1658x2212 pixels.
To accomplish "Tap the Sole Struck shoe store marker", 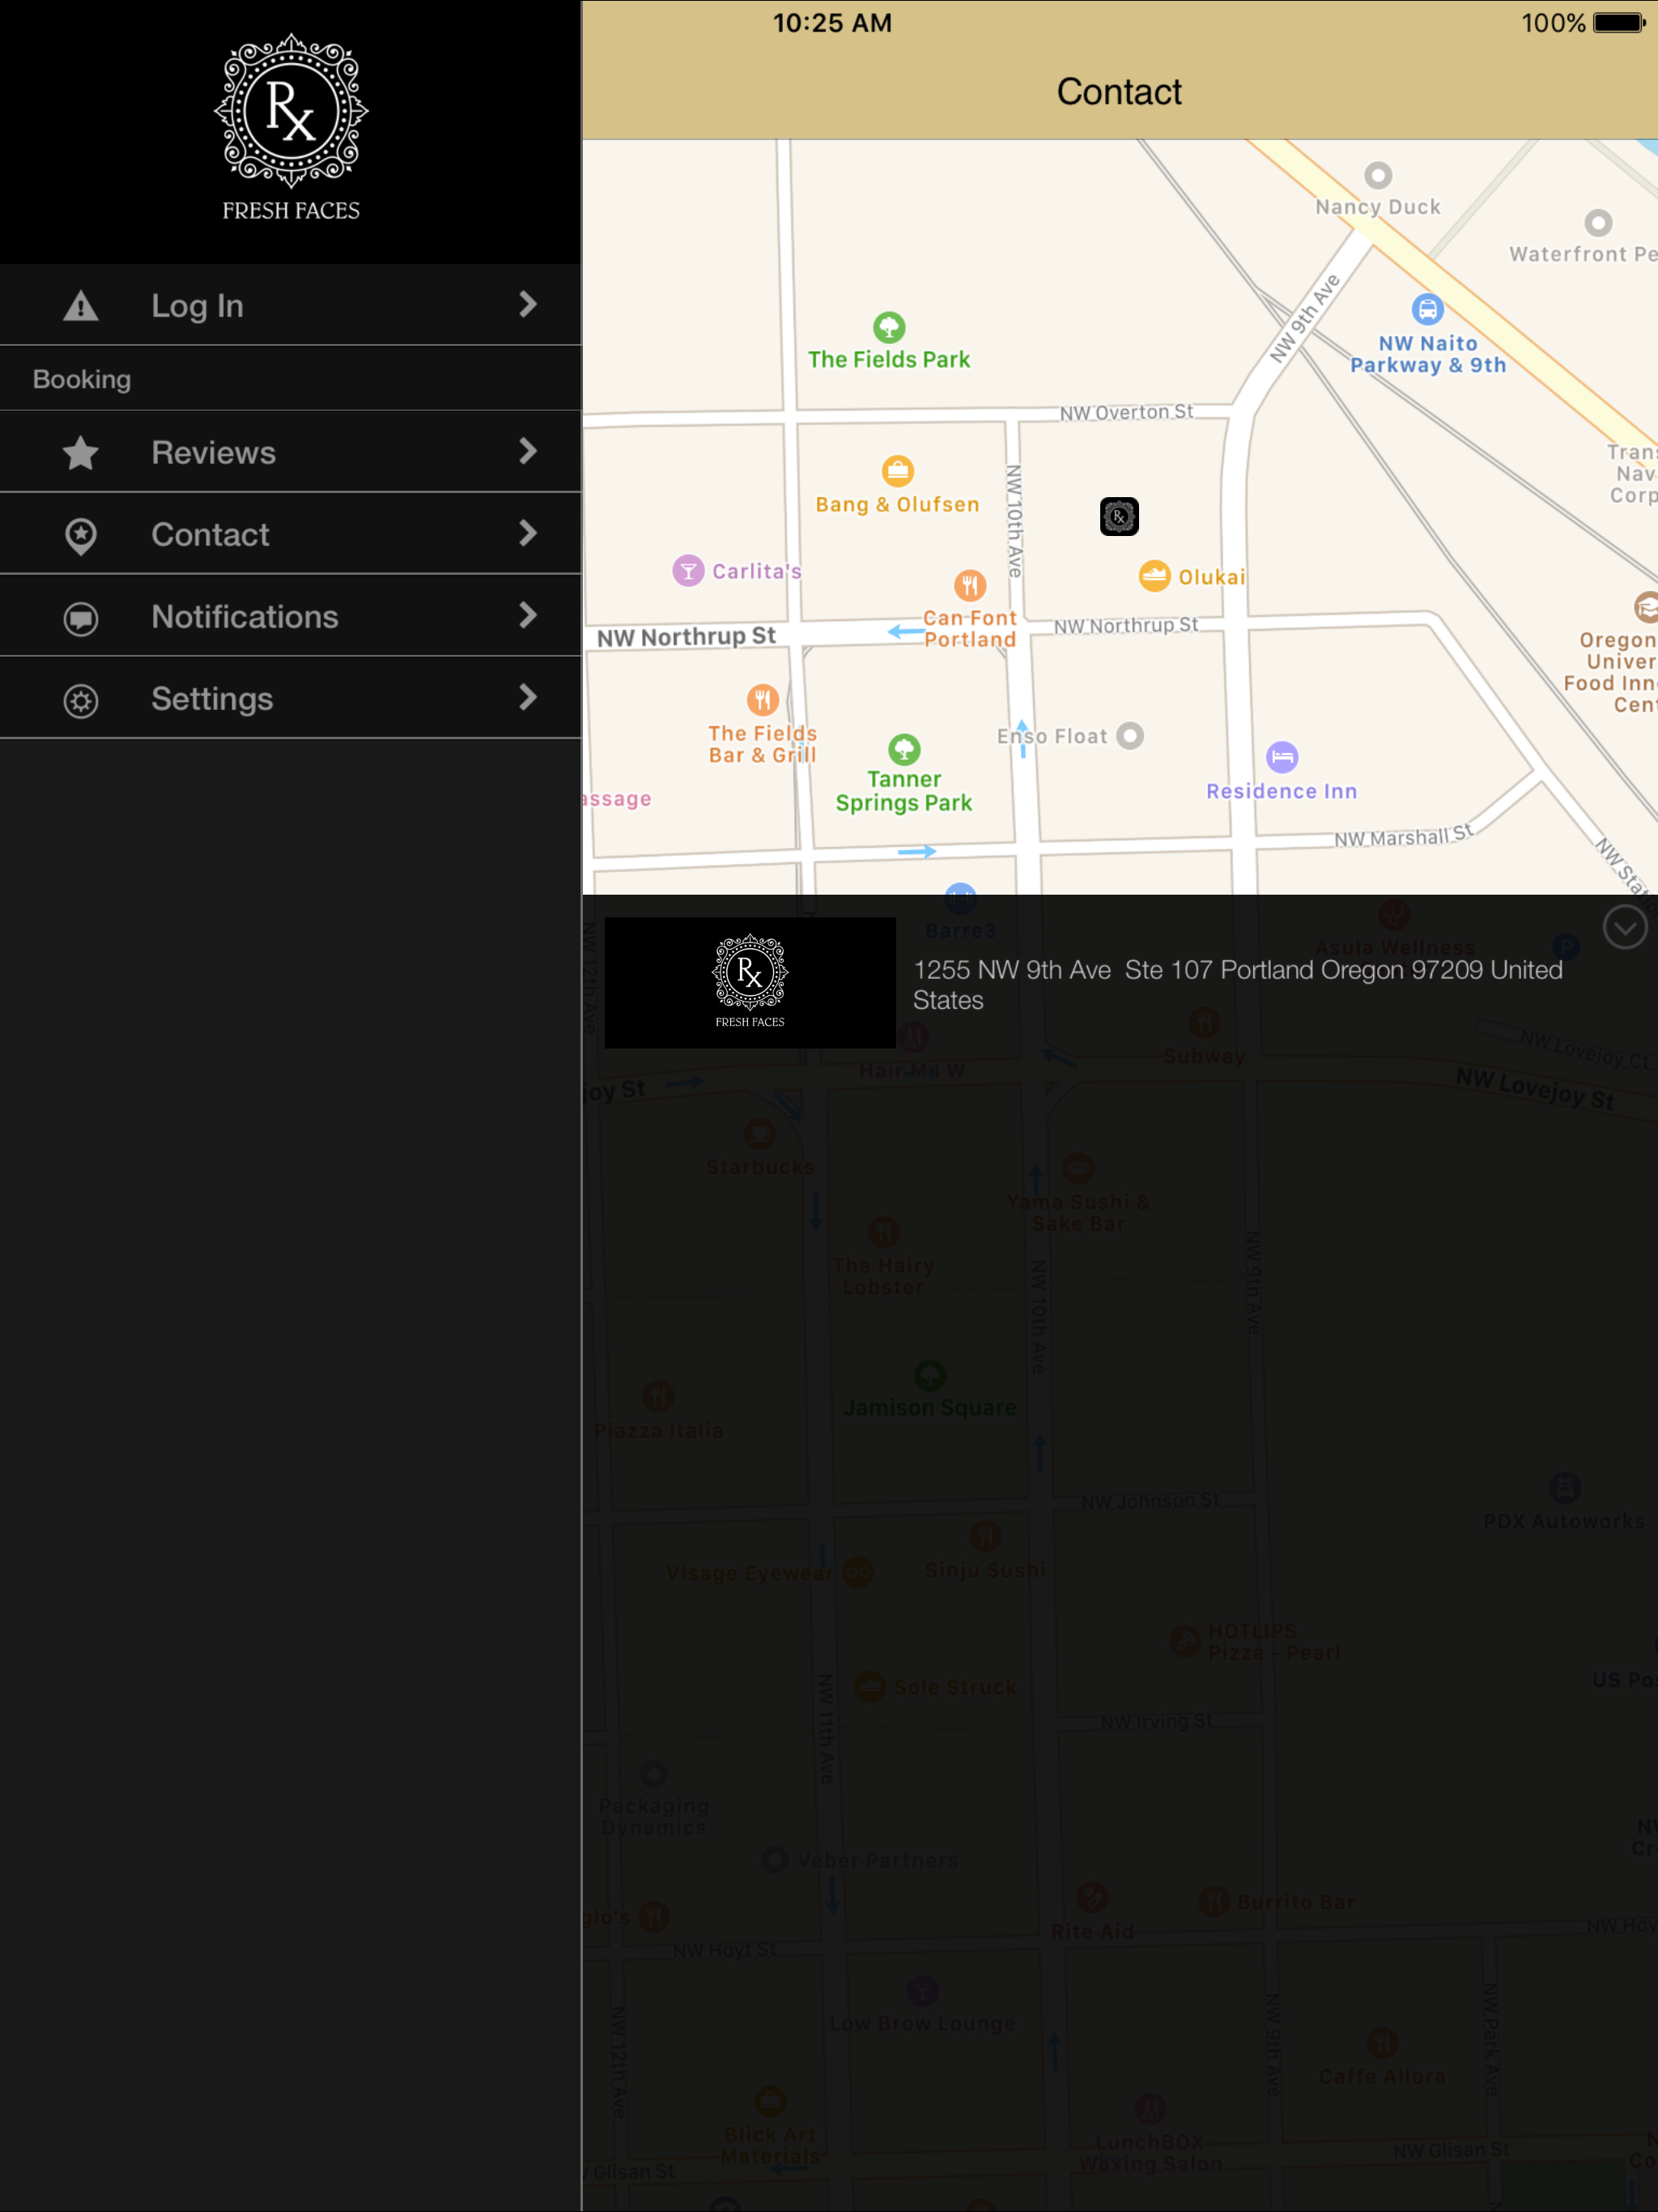I will coord(869,1687).
